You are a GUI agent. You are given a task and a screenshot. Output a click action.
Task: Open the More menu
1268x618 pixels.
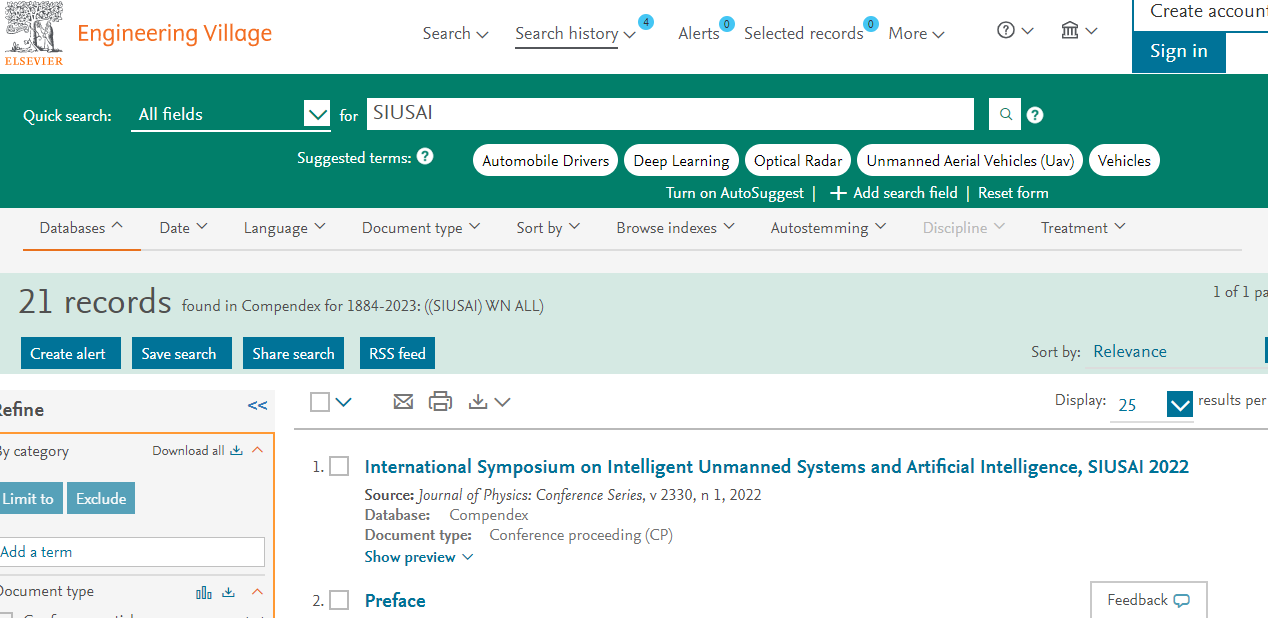(x=916, y=33)
